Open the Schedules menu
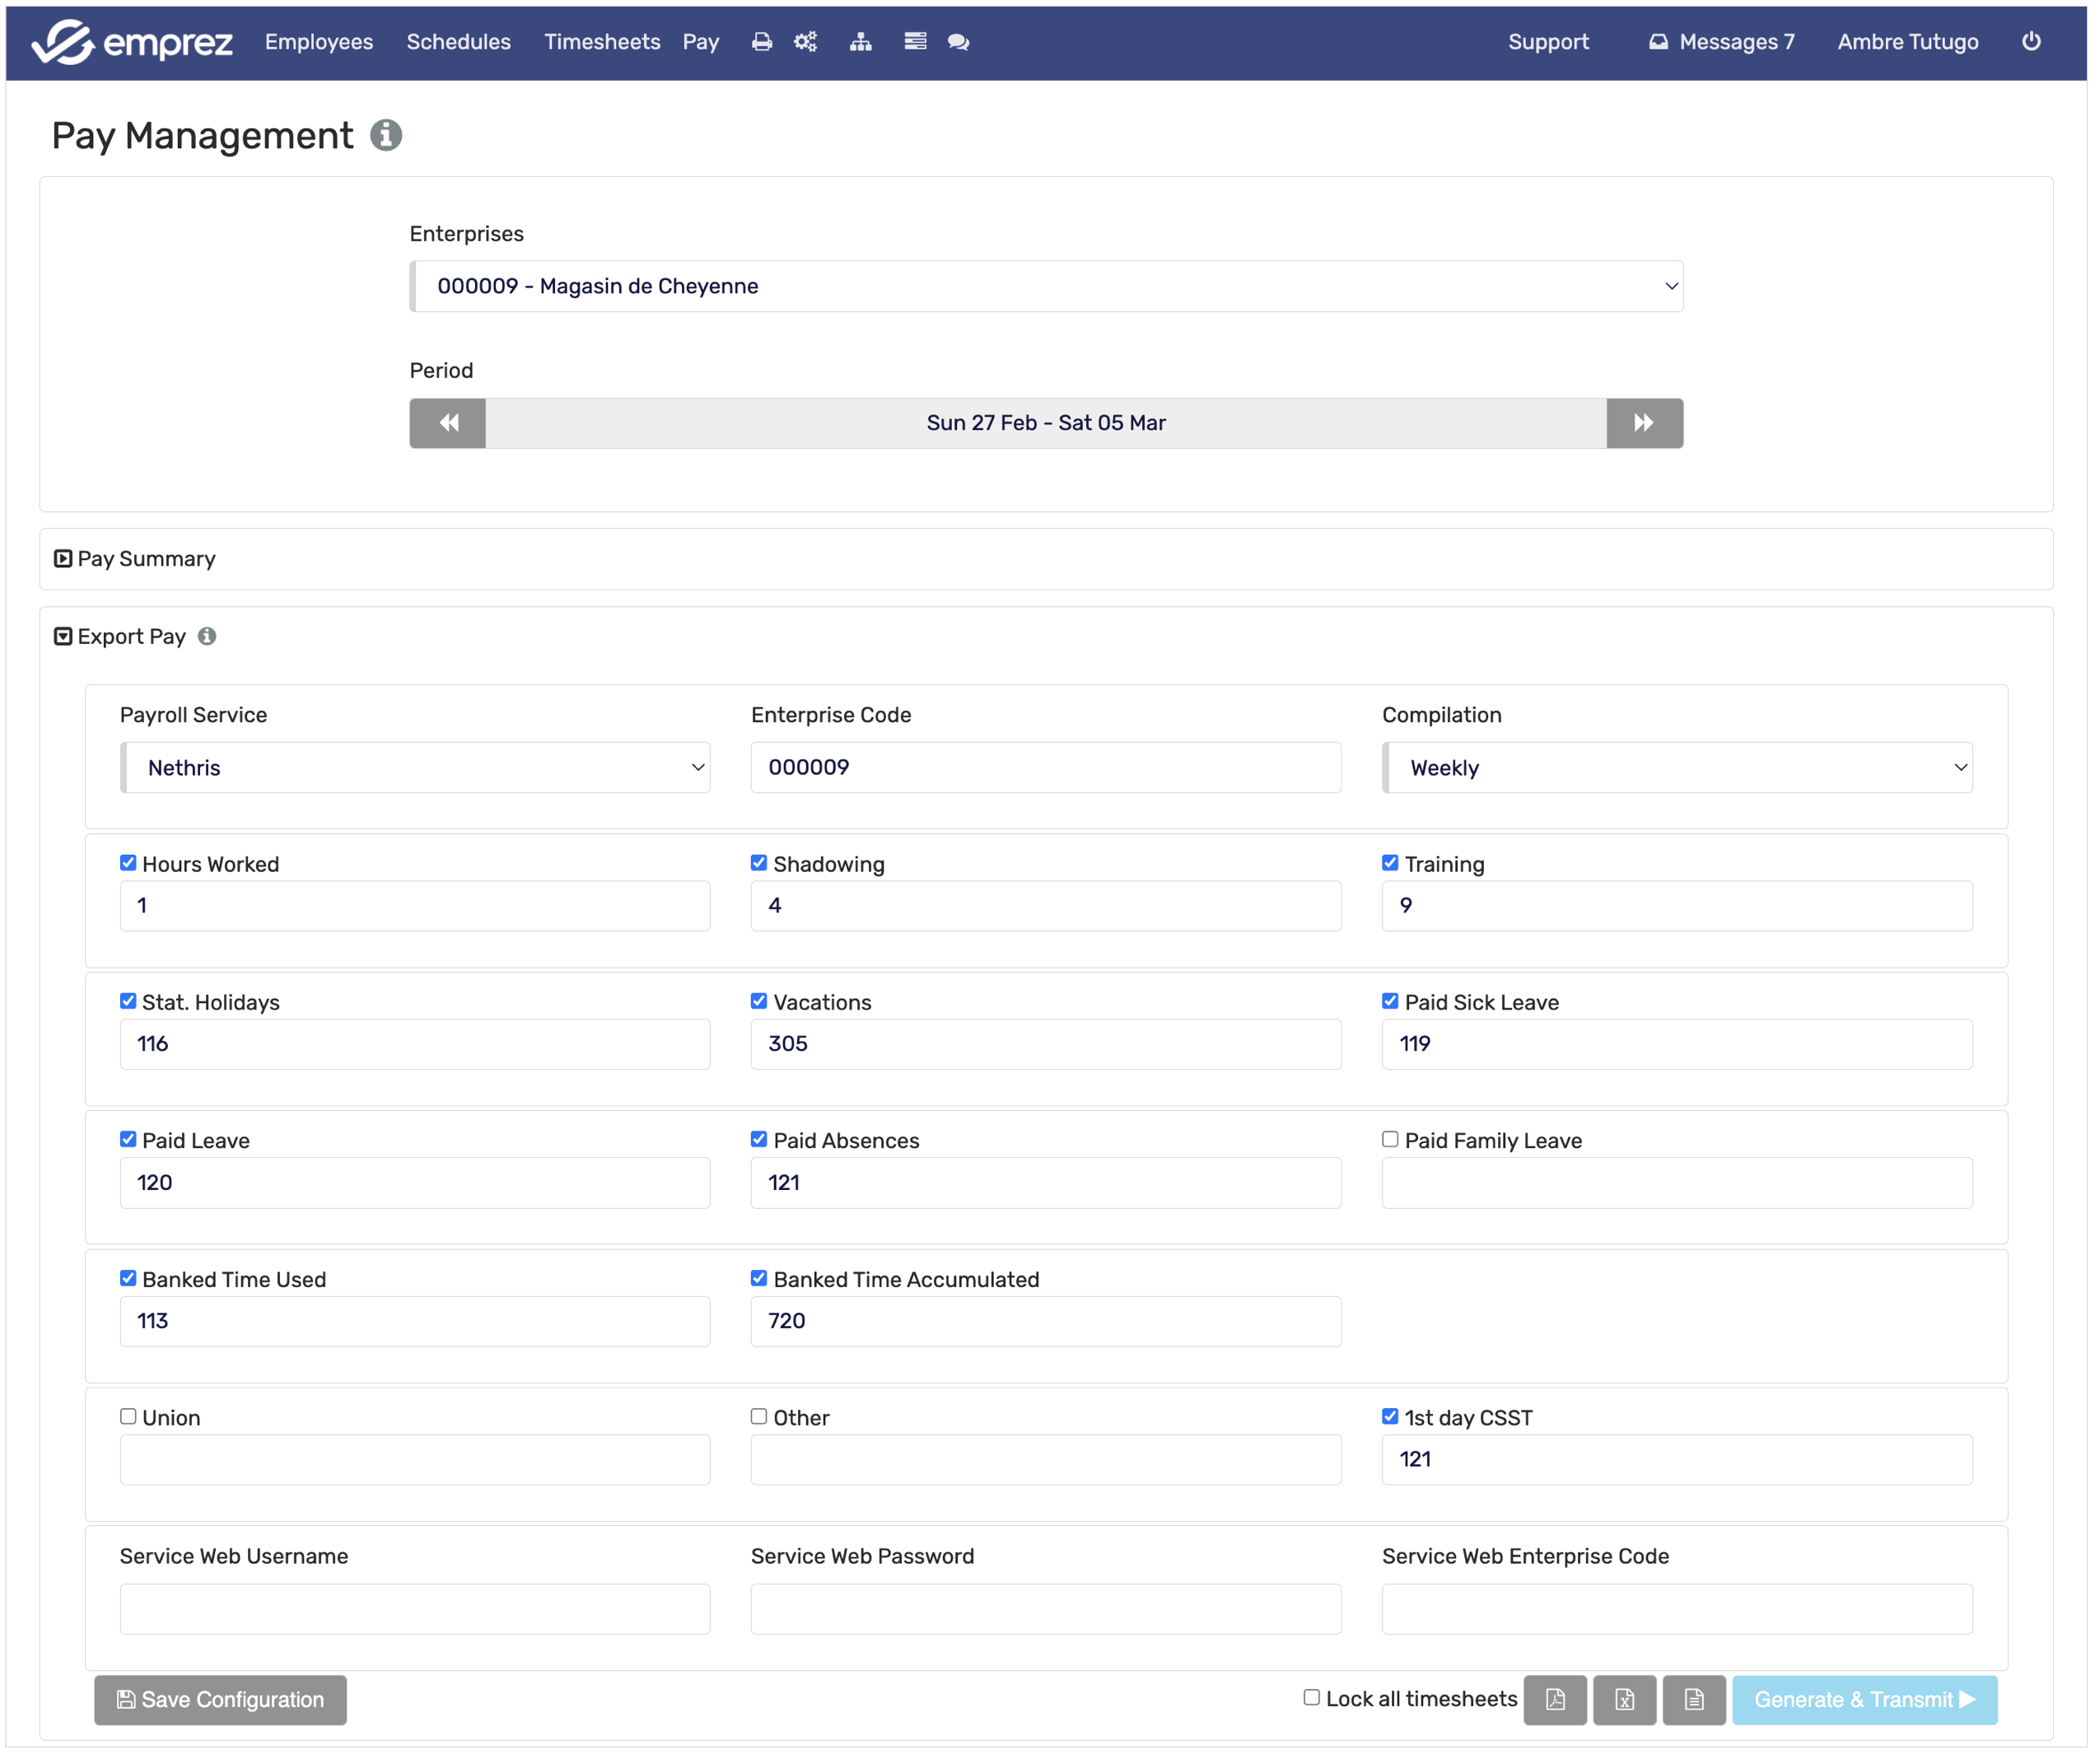Viewport: 2100px width, 1759px height. click(x=459, y=42)
